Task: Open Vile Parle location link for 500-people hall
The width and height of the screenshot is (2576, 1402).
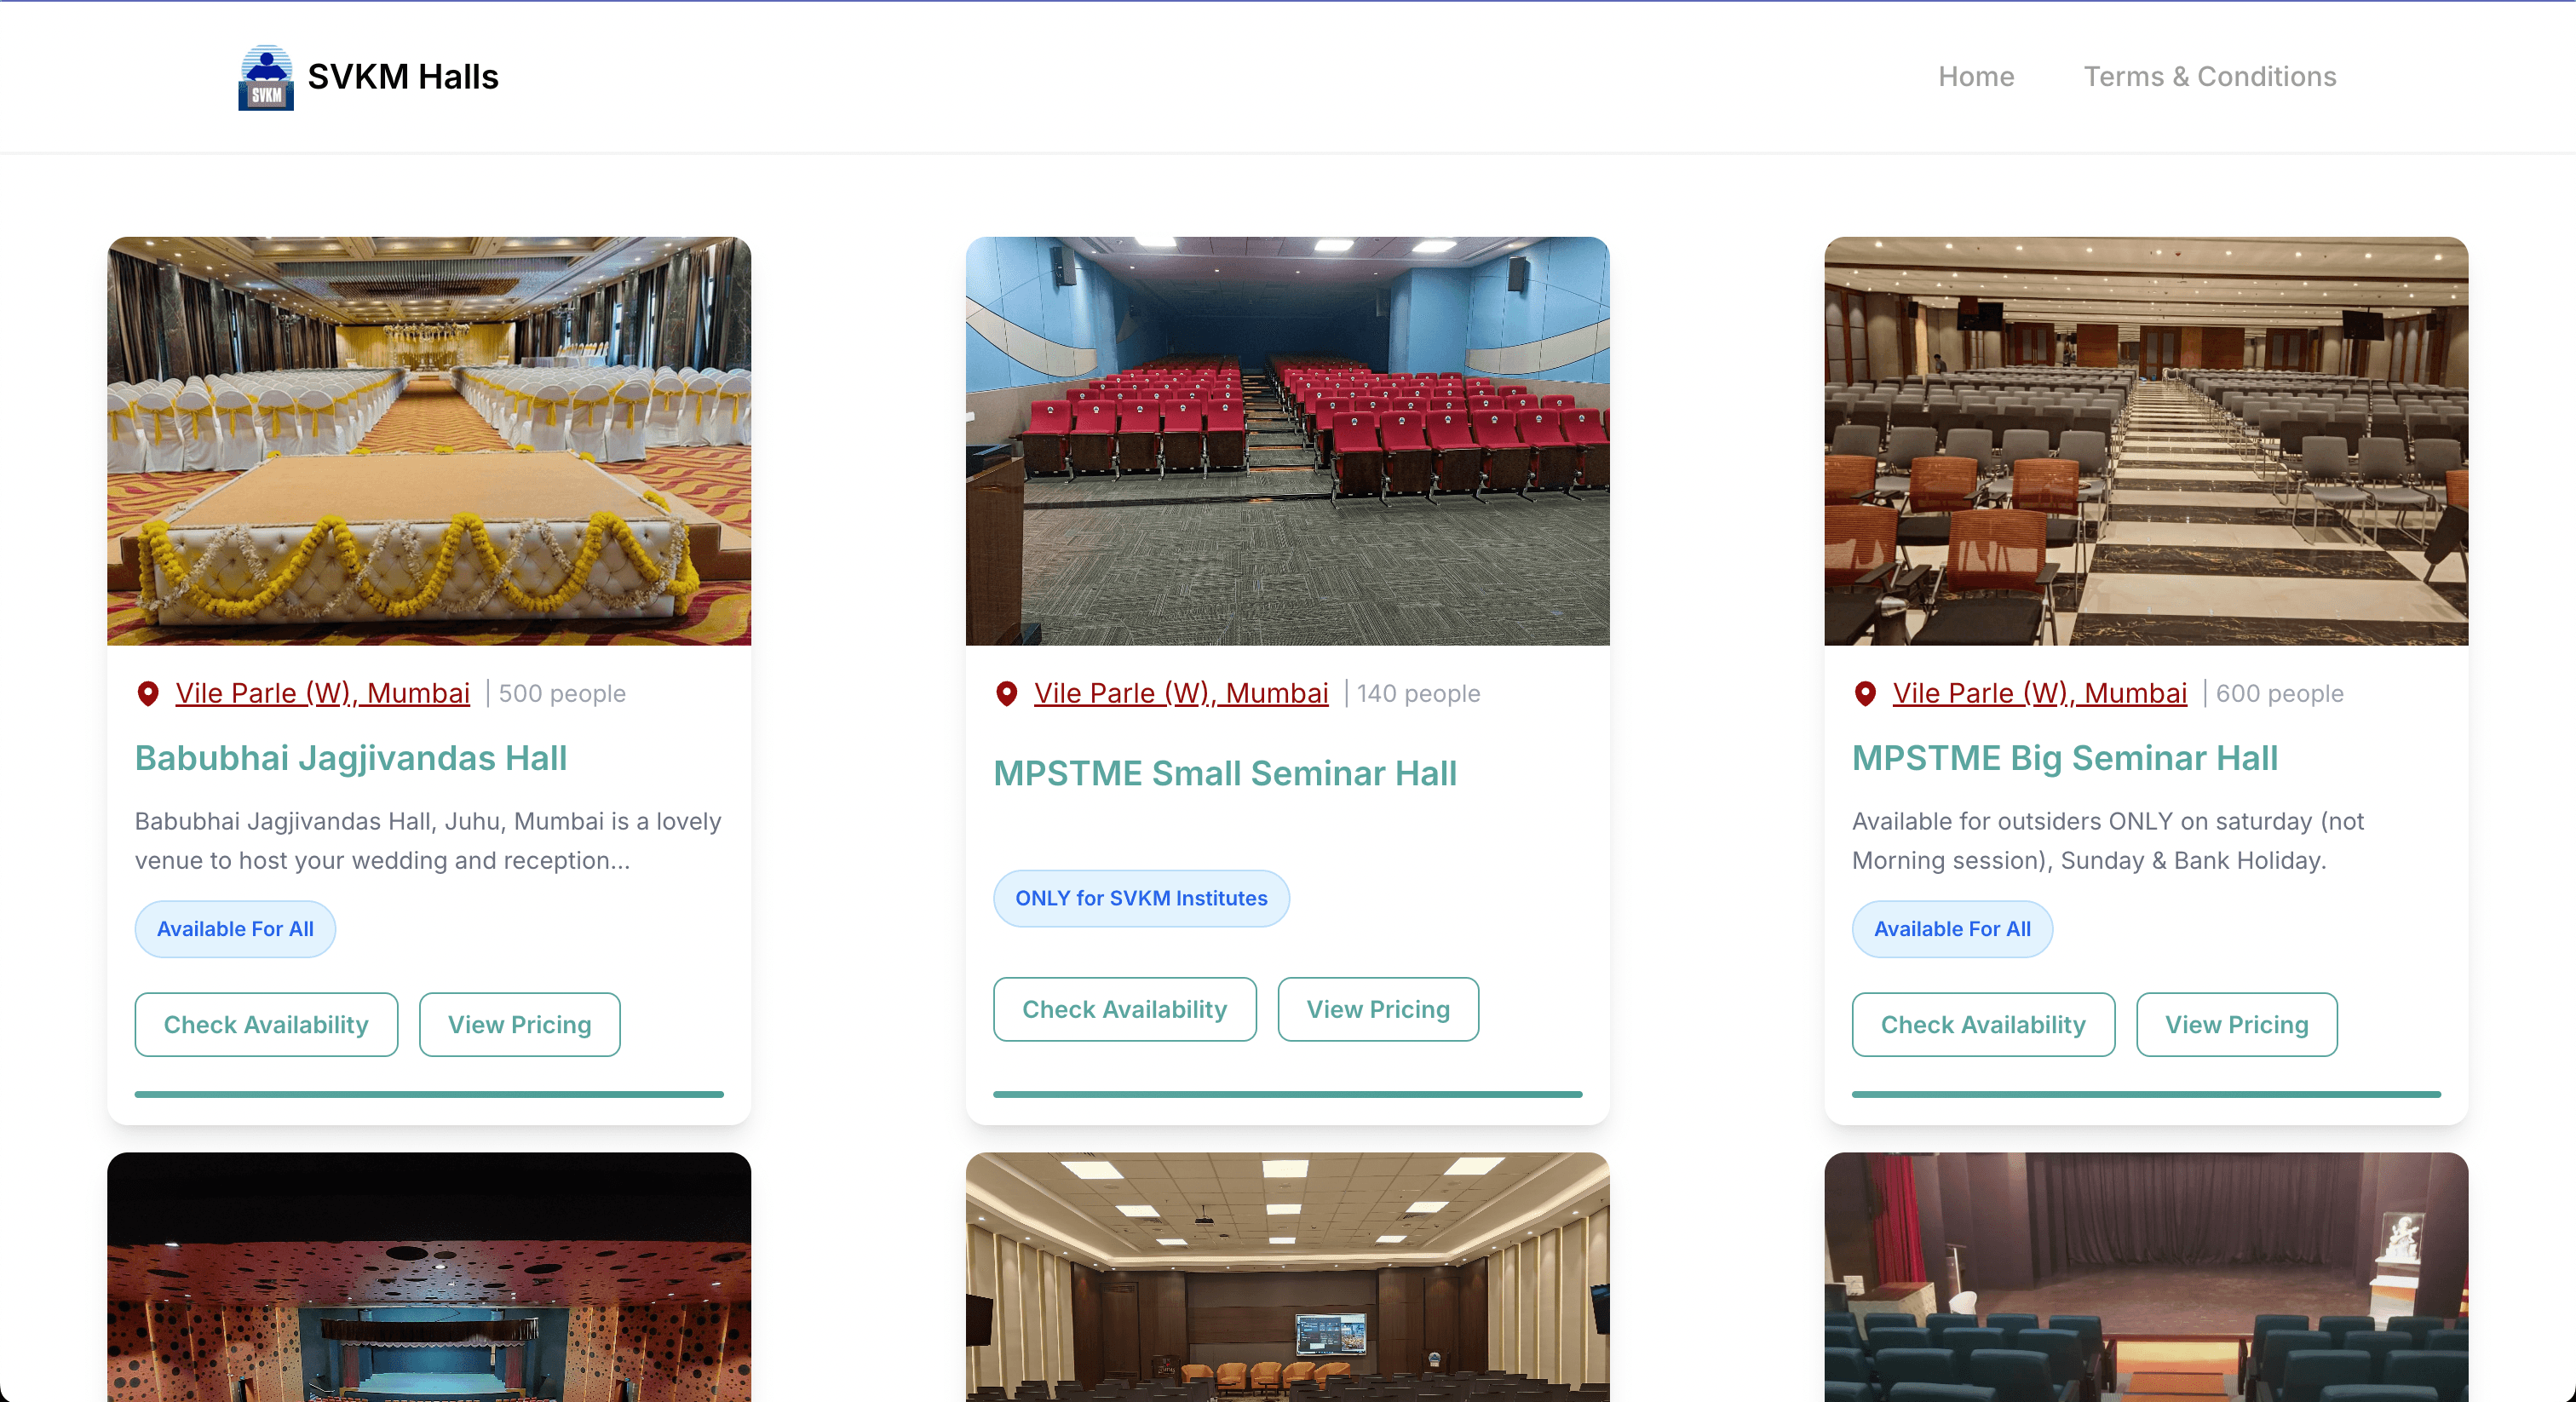Action: [x=322, y=693]
